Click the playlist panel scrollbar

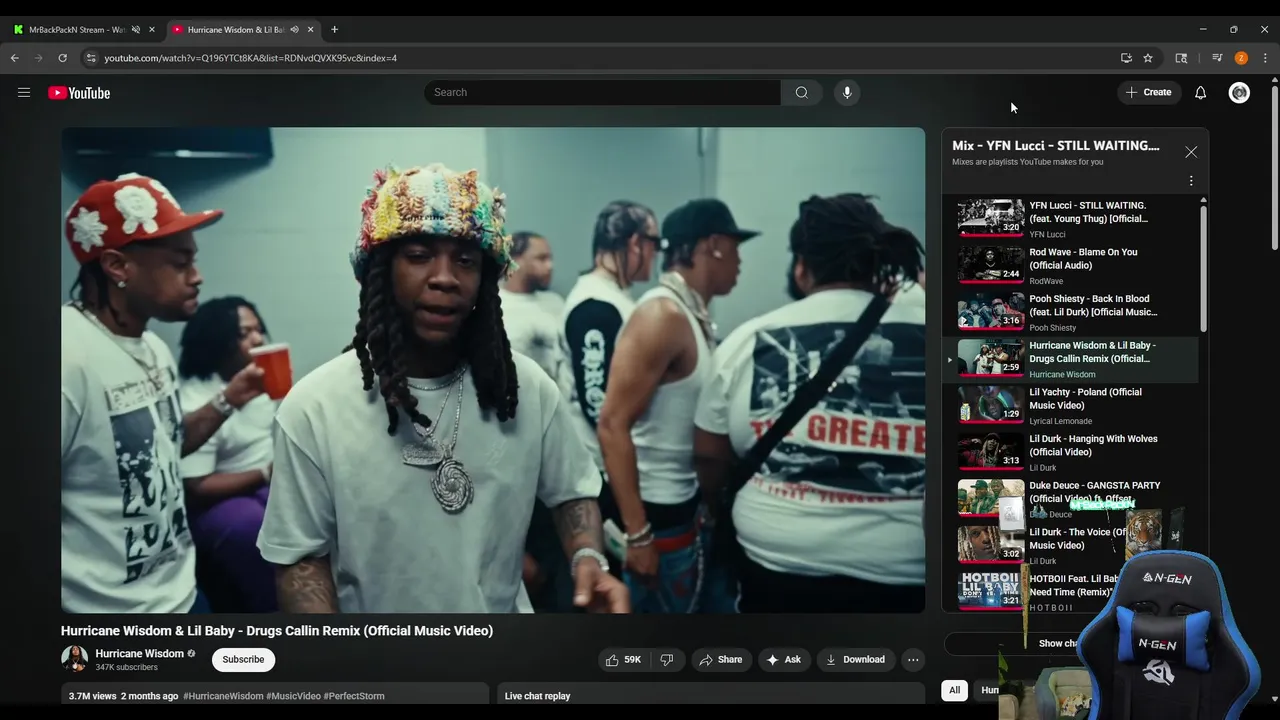pyautogui.click(x=1203, y=268)
